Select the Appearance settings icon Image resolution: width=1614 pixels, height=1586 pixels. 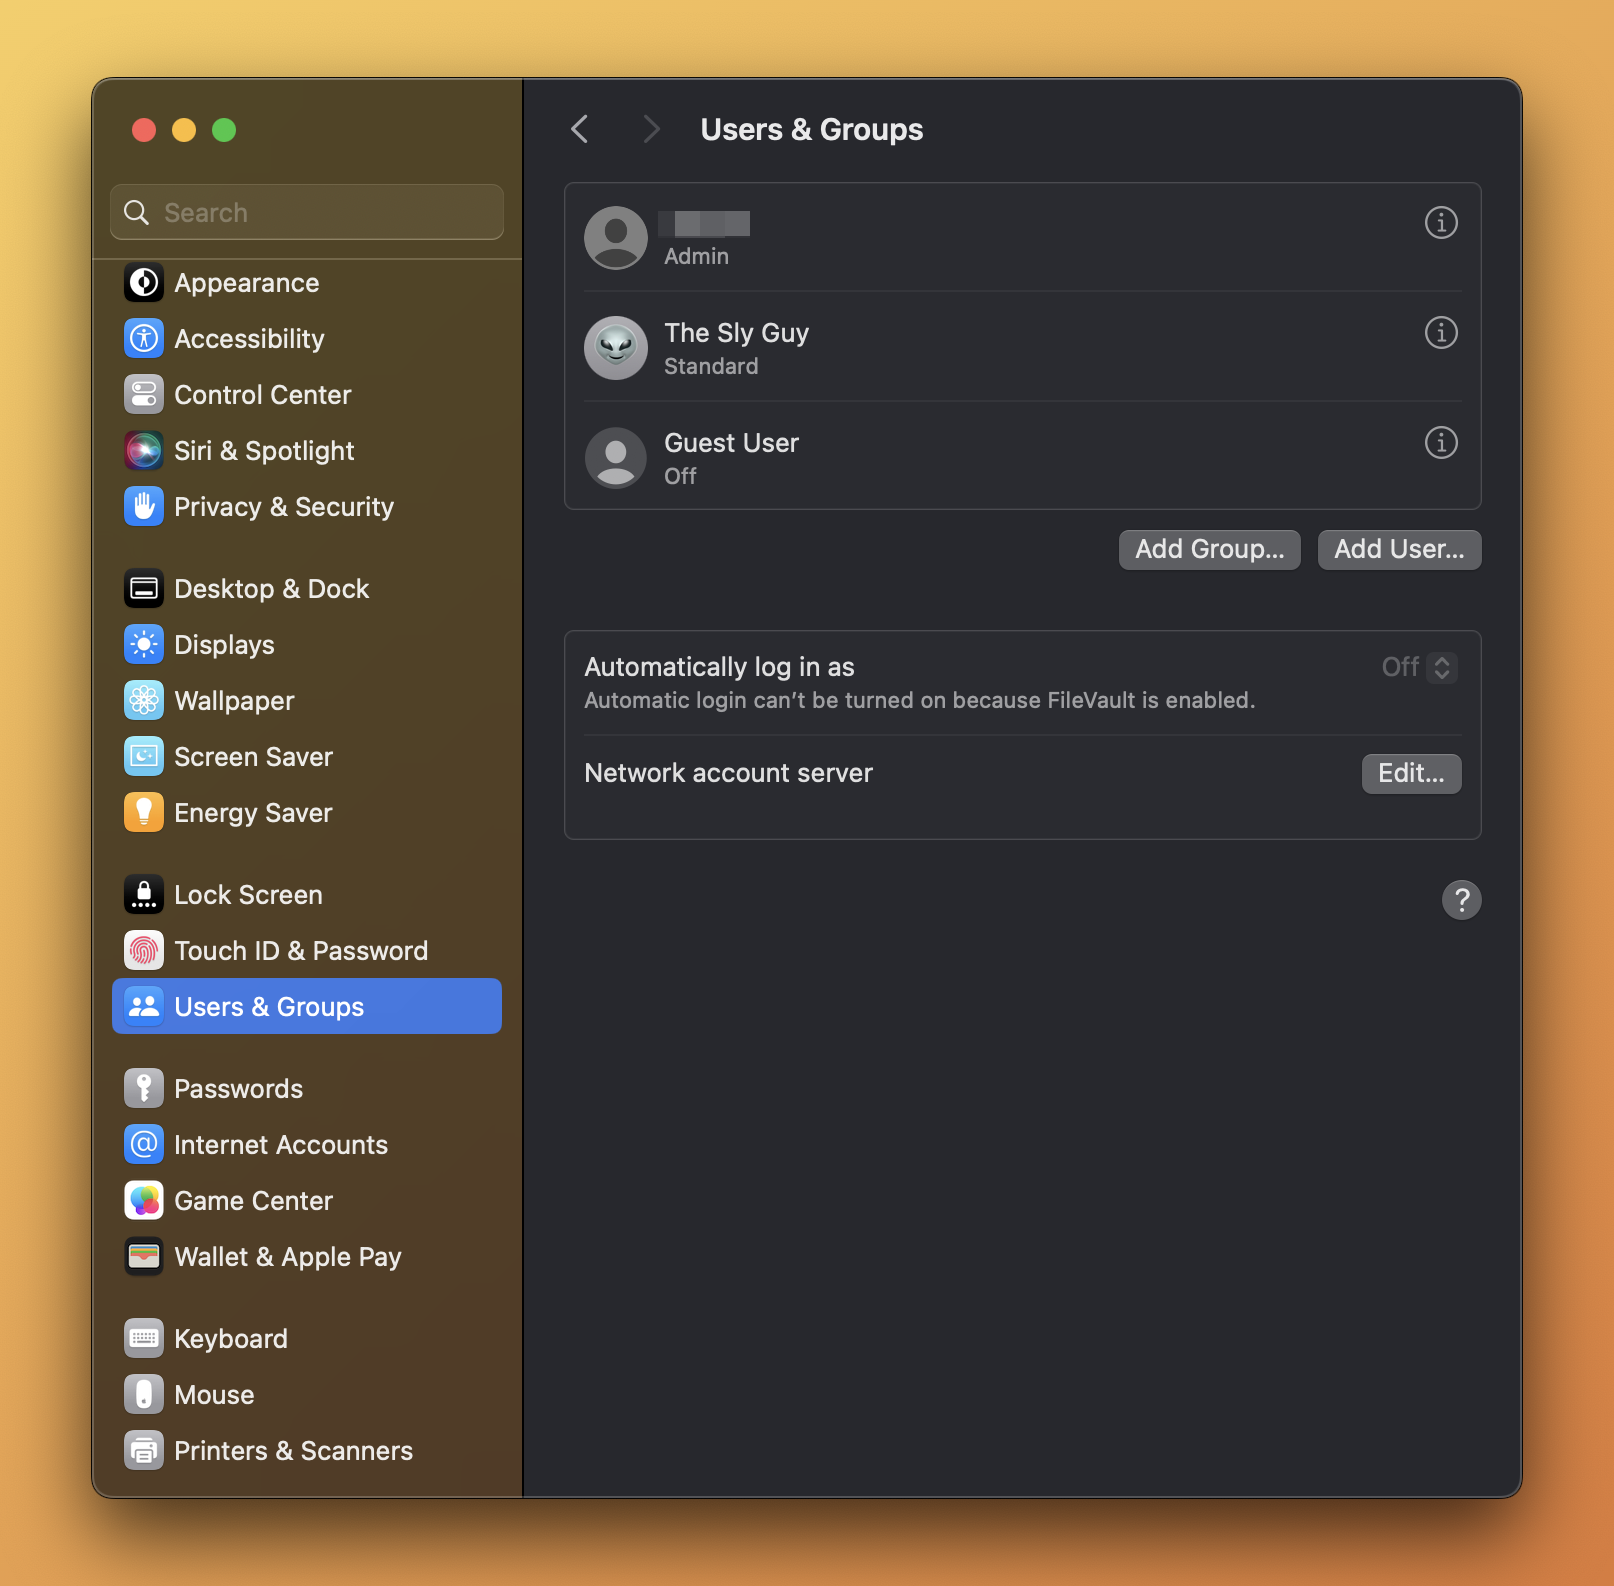point(144,282)
